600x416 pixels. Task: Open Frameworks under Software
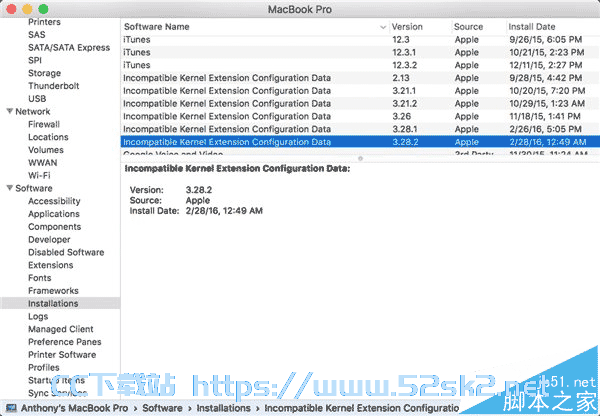[53, 290]
